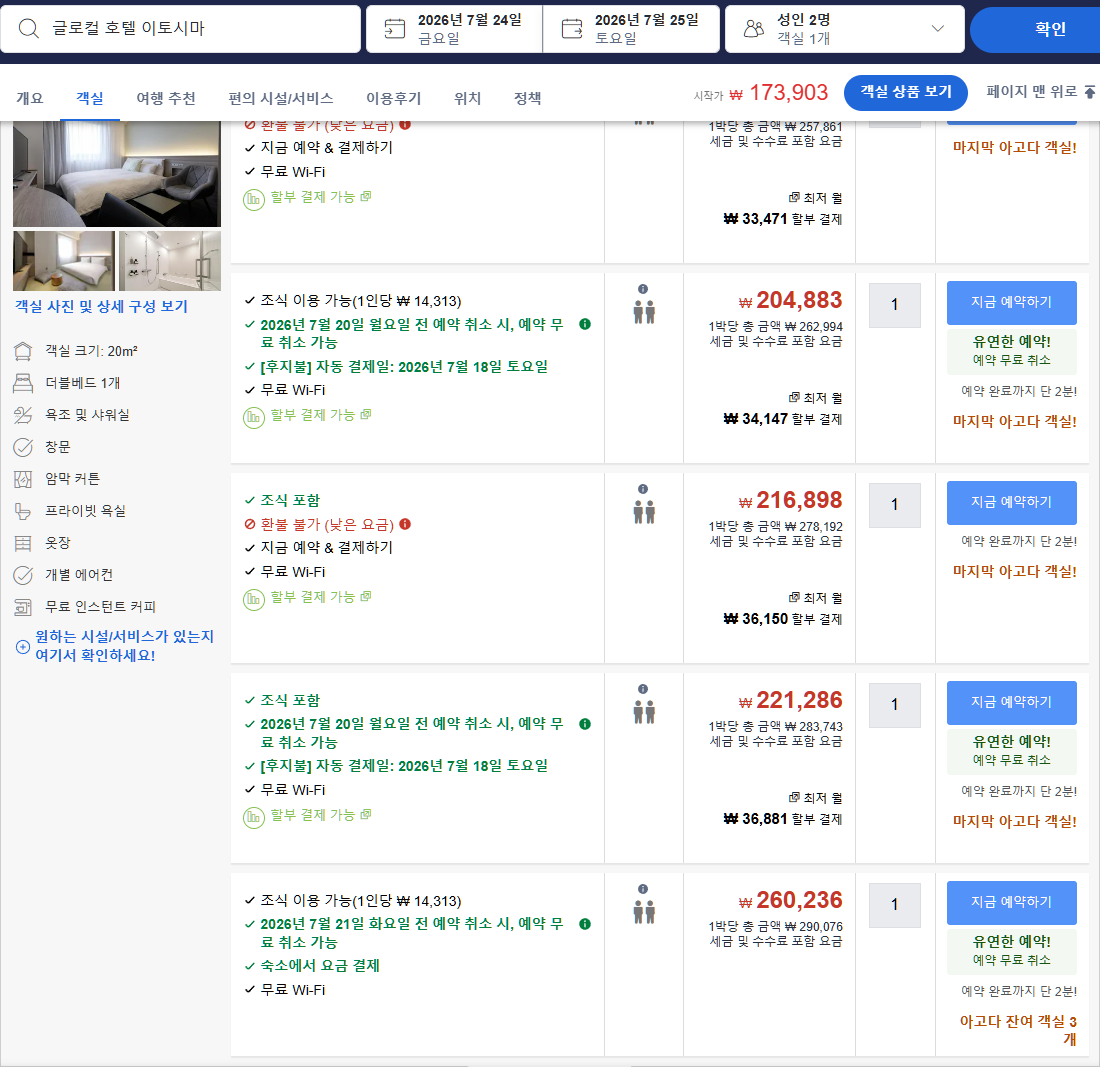Open room quantity dropdown for 221,286 offer
The width and height of the screenshot is (1100, 1067).
894,705
